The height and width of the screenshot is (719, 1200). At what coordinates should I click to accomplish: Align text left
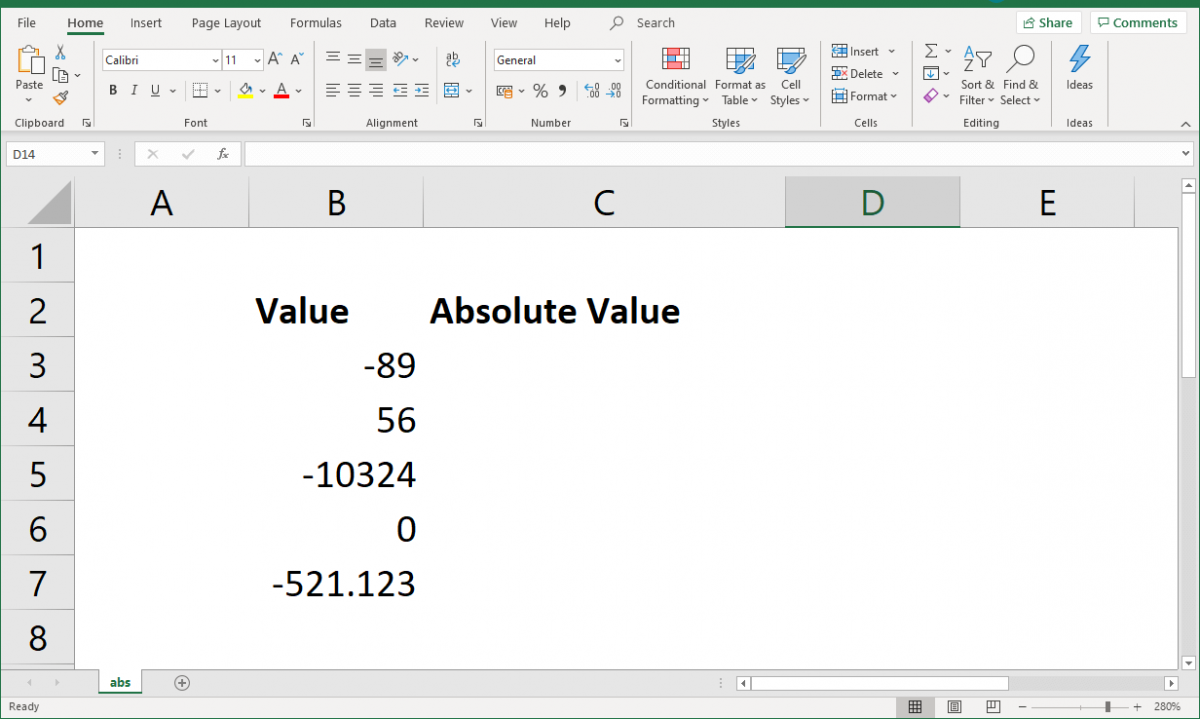coord(333,91)
